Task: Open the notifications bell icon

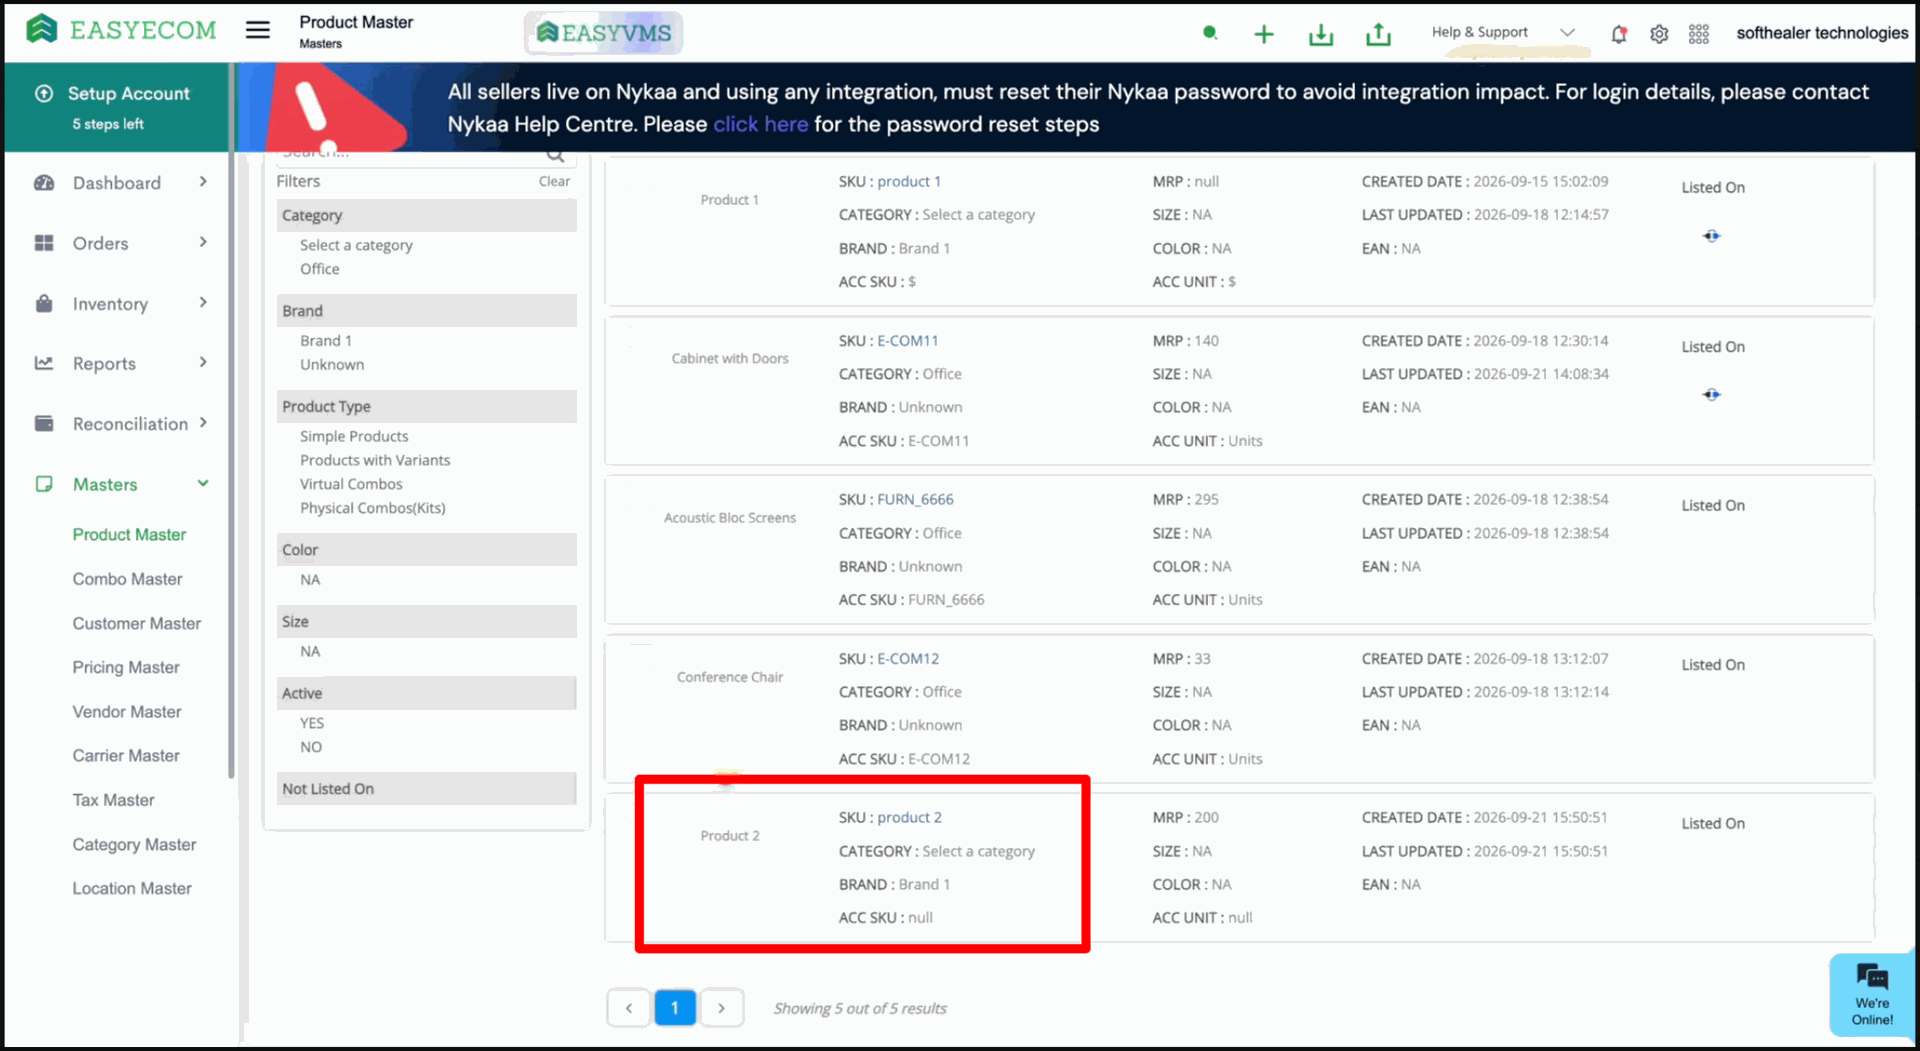Action: click(x=1618, y=34)
